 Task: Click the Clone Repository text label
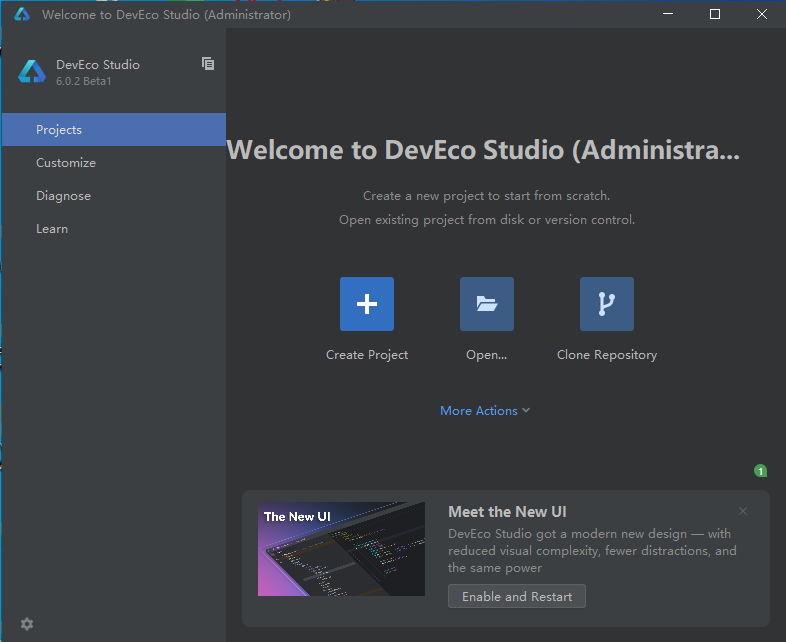tap(607, 355)
